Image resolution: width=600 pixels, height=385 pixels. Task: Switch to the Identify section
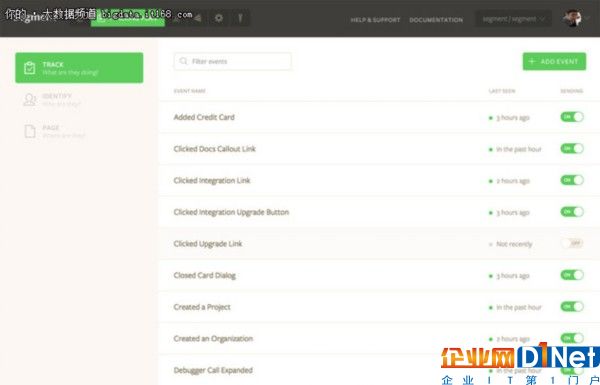[79, 100]
